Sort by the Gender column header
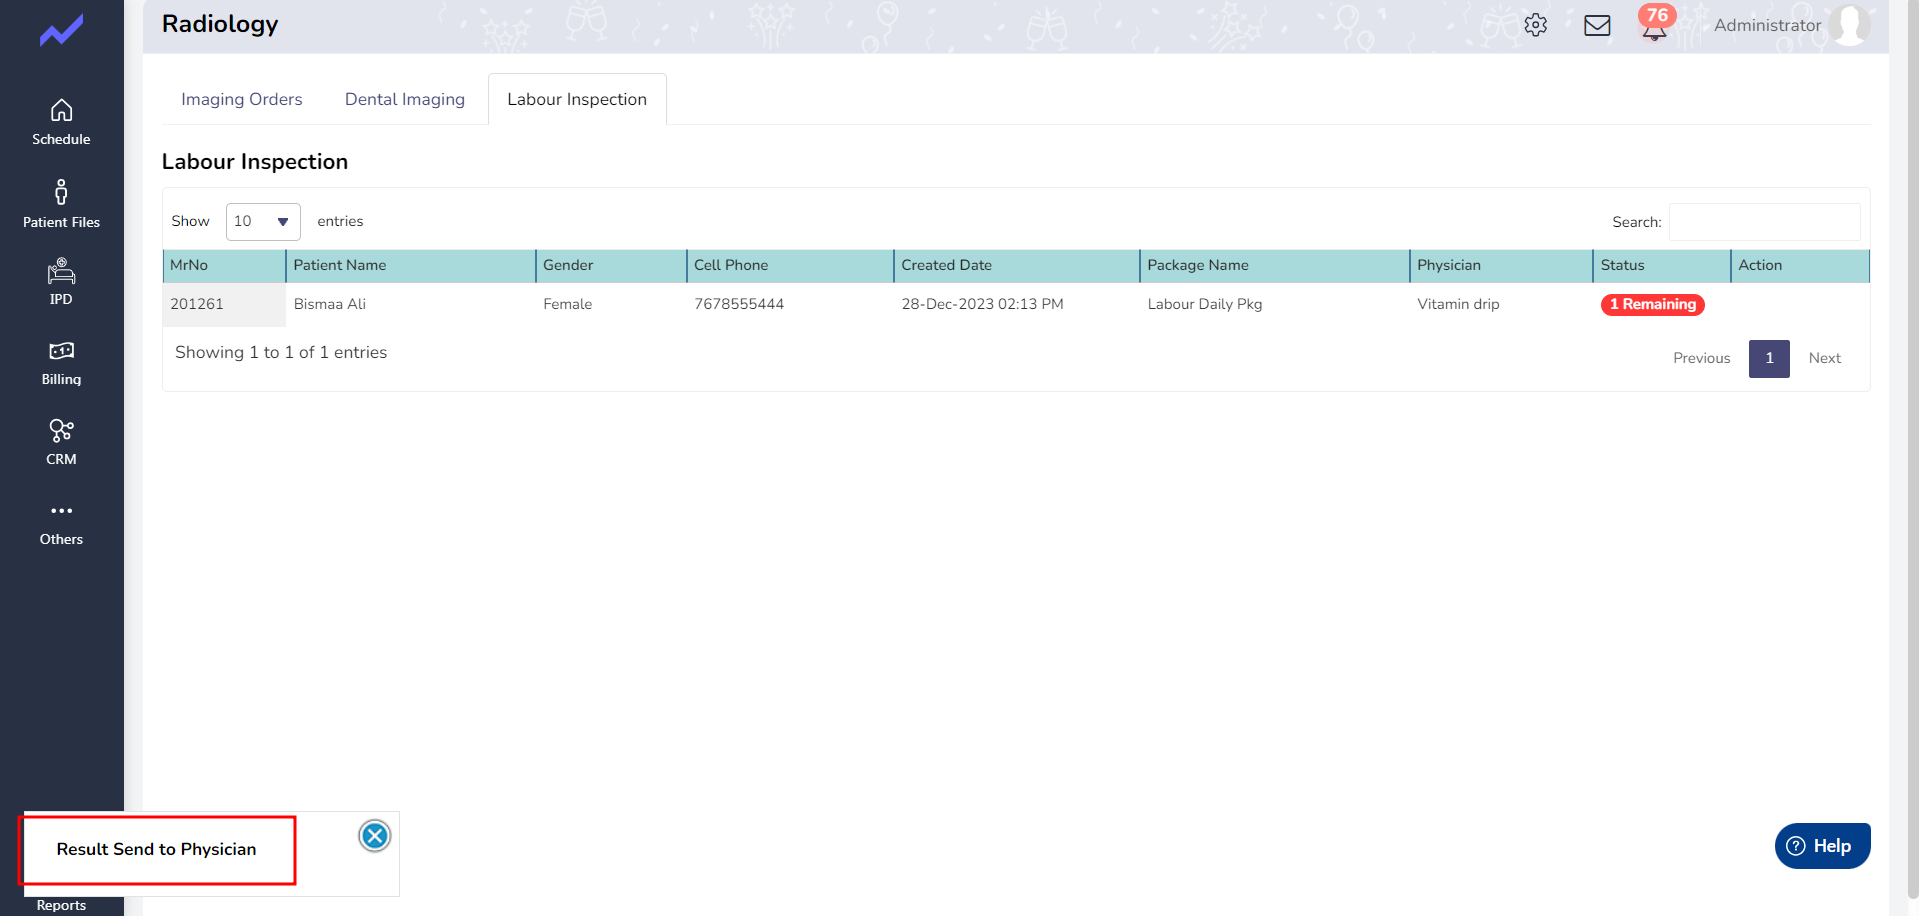1919x916 pixels. tap(611, 266)
